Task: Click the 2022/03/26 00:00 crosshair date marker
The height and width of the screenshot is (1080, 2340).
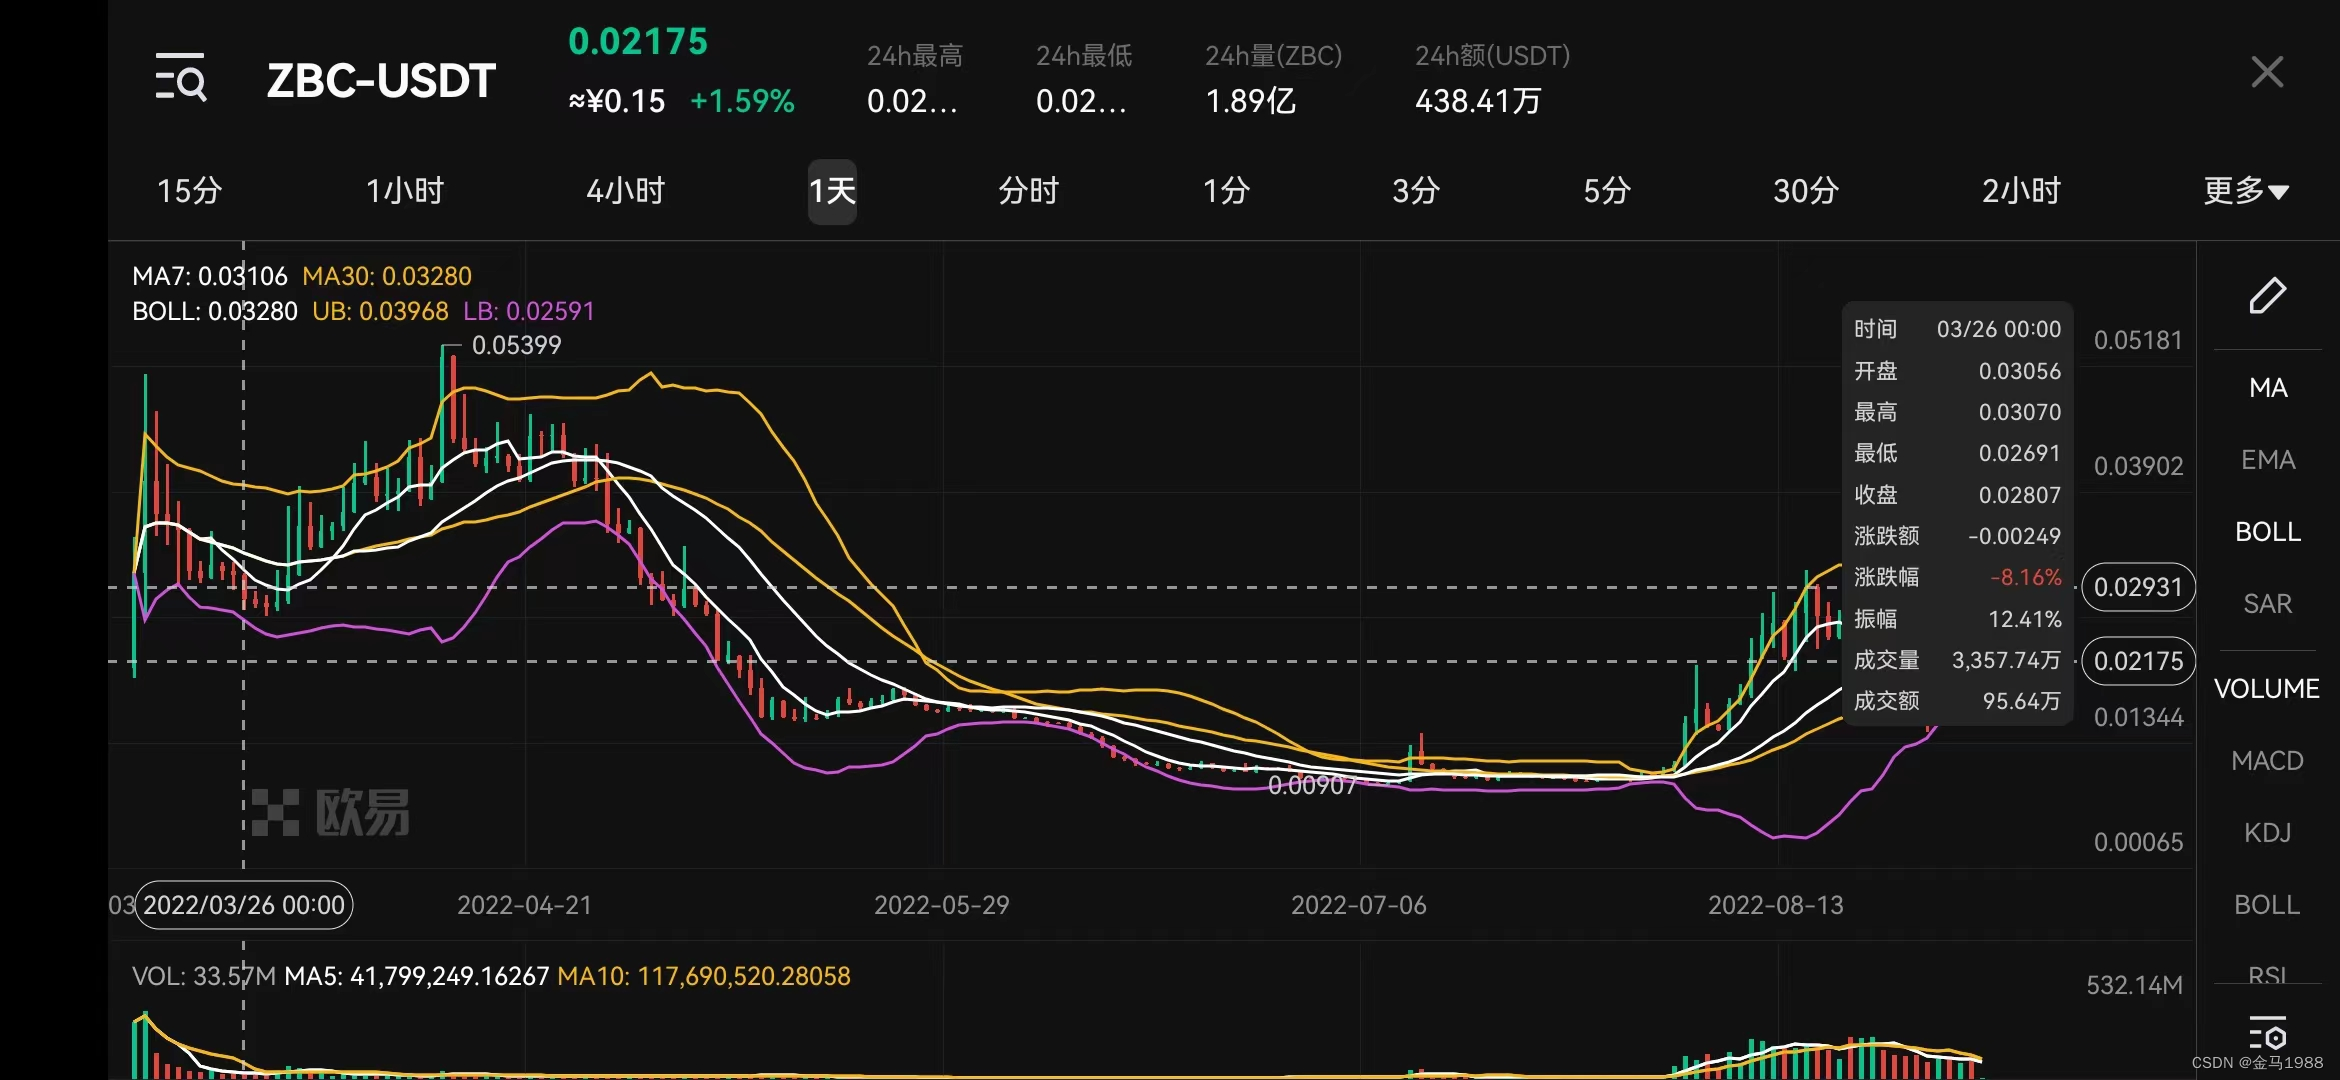Action: [x=244, y=905]
